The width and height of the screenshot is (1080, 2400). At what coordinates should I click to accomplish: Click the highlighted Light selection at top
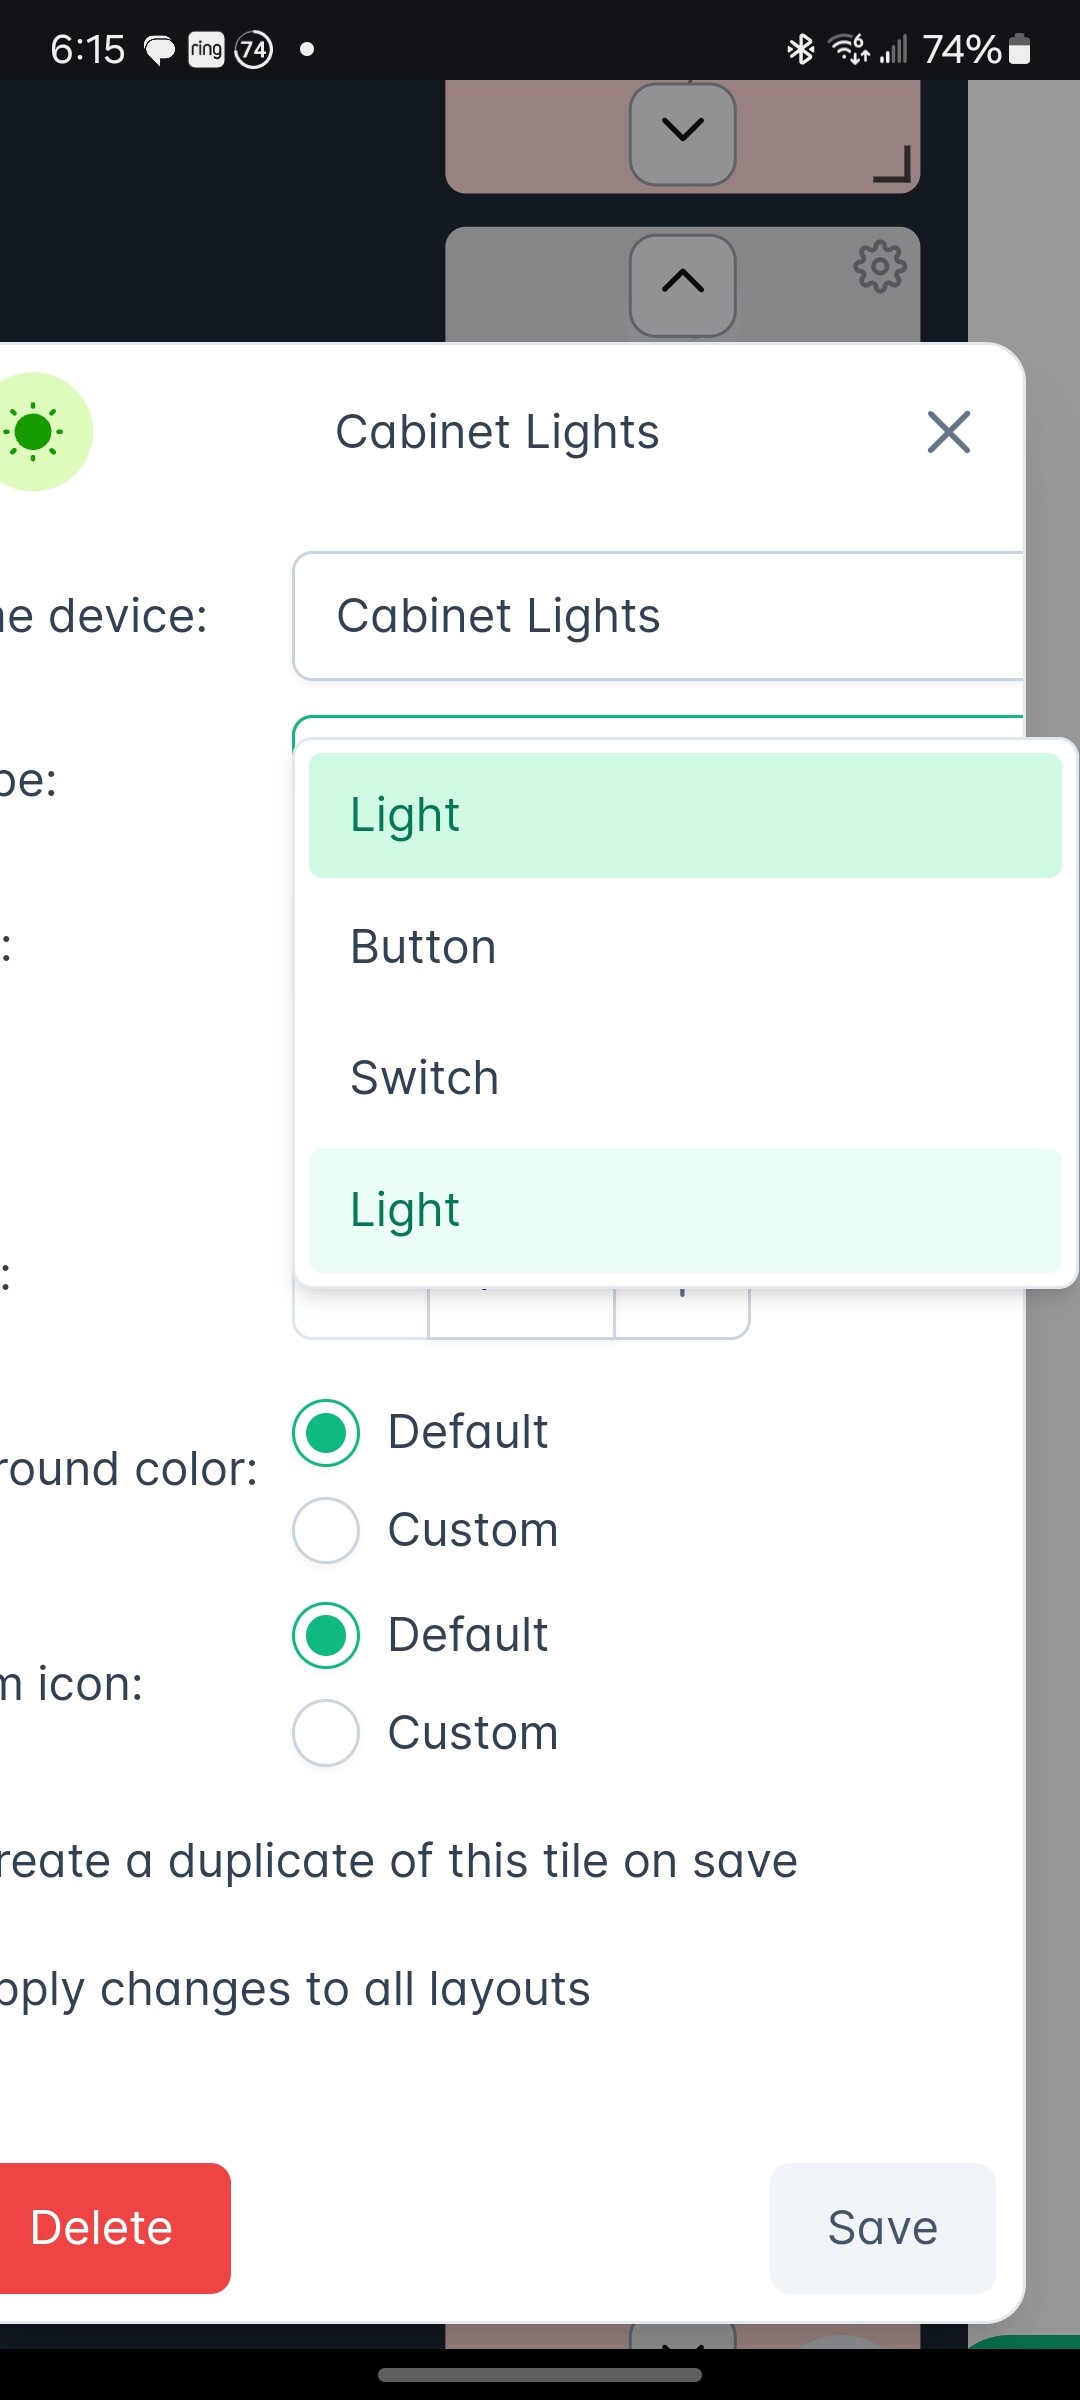click(684, 815)
